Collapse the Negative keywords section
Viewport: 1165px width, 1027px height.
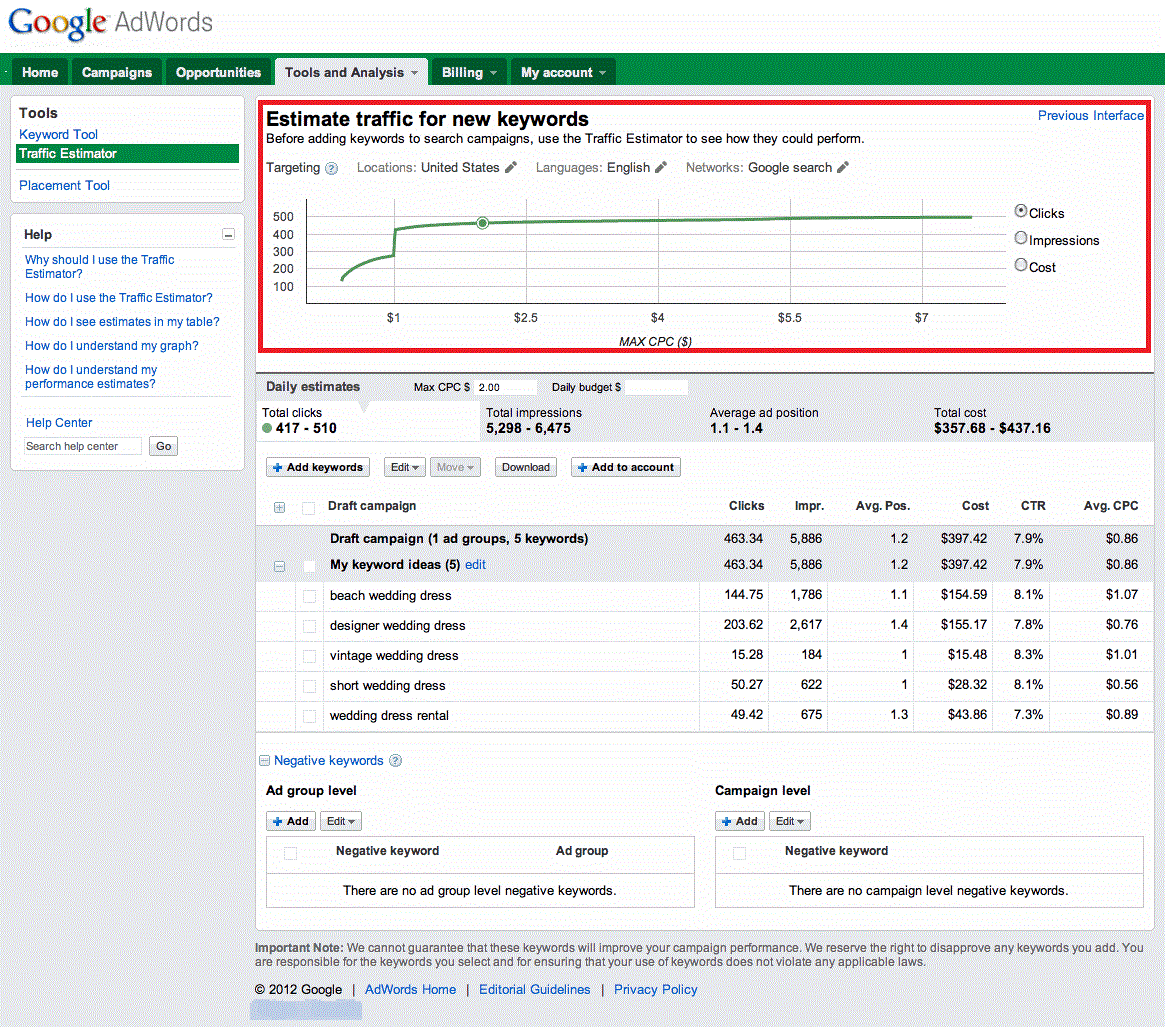point(265,760)
